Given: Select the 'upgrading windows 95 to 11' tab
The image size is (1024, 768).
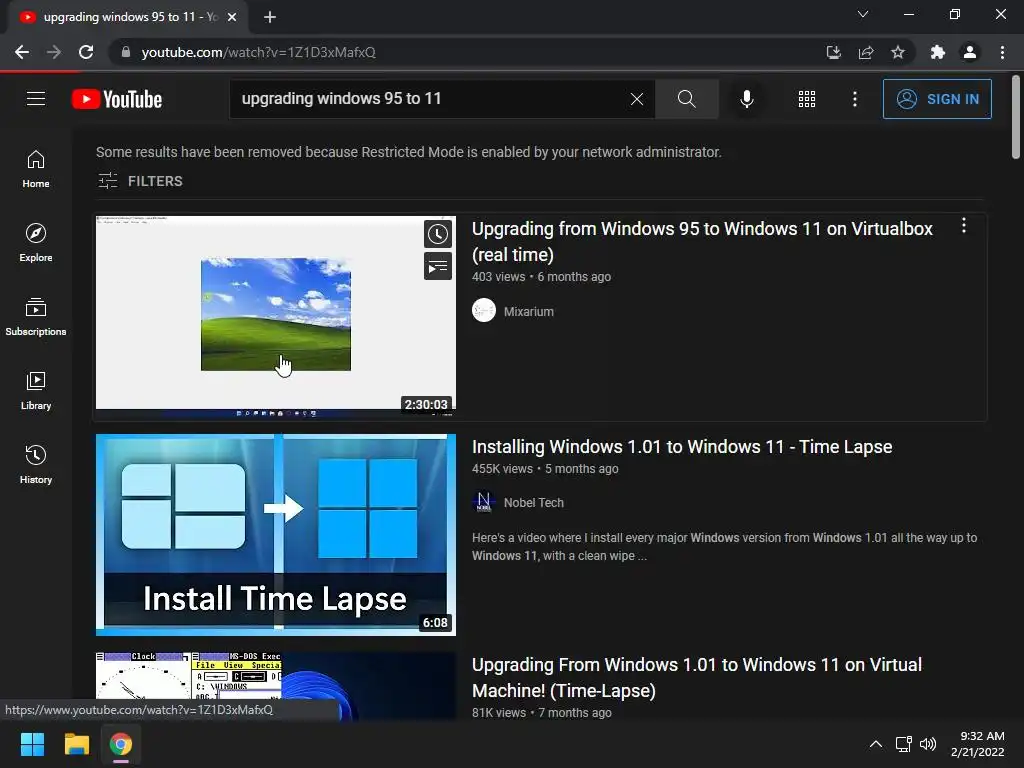Looking at the screenshot, I should (127, 18).
